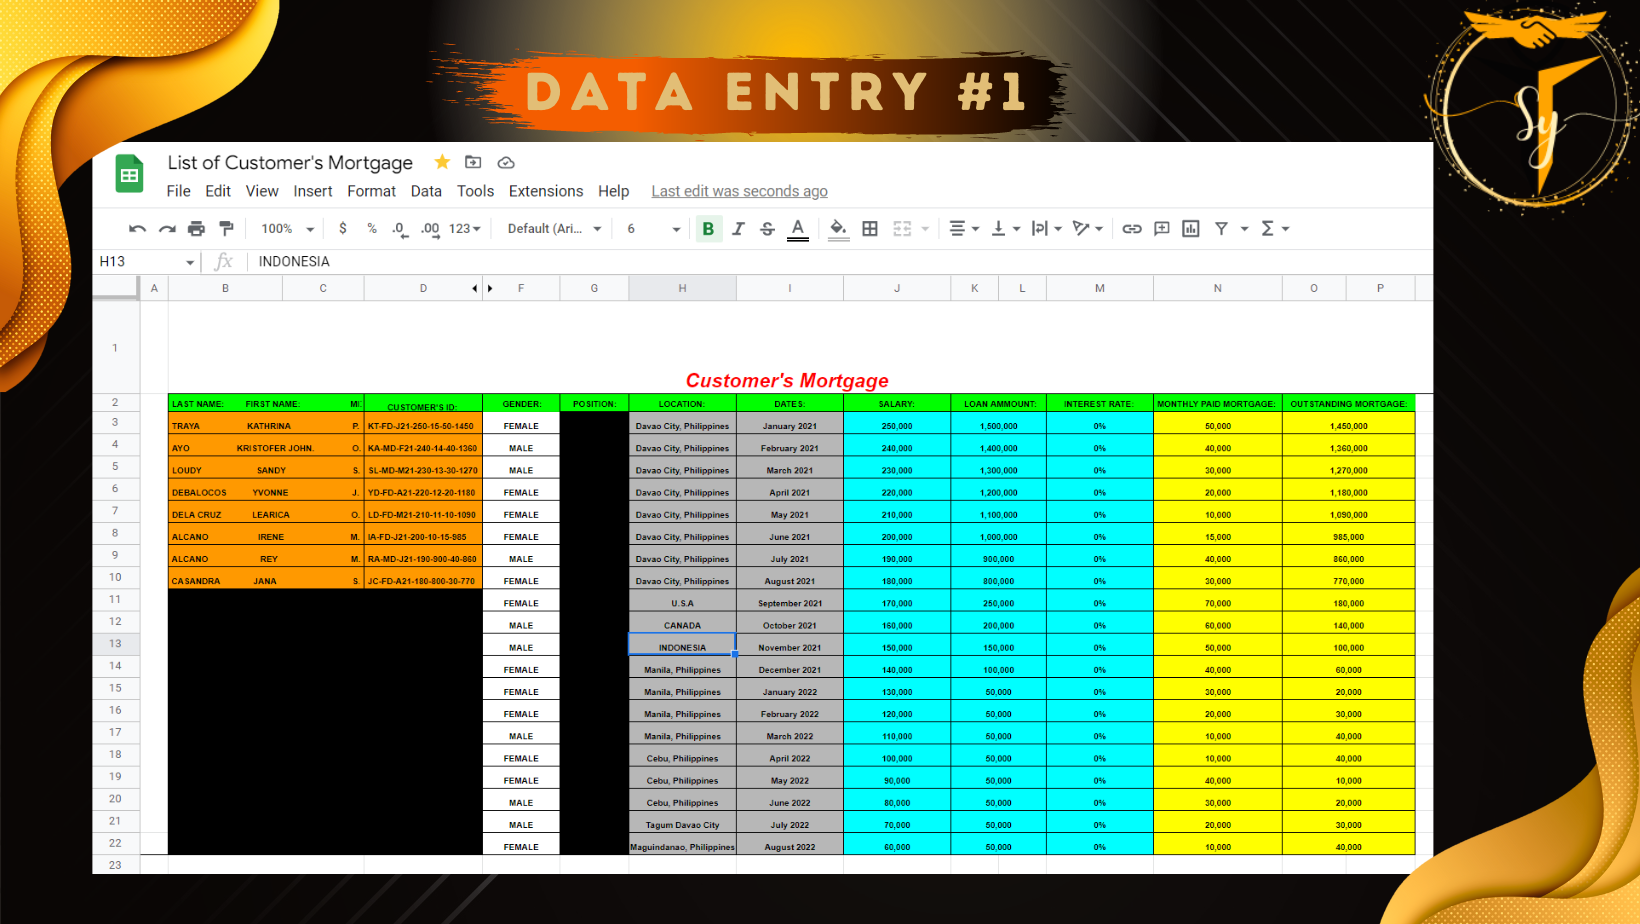Star the List of Customer's Mortgage document
The height and width of the screenshot is (924, 1640).
(x=442, y=162)
